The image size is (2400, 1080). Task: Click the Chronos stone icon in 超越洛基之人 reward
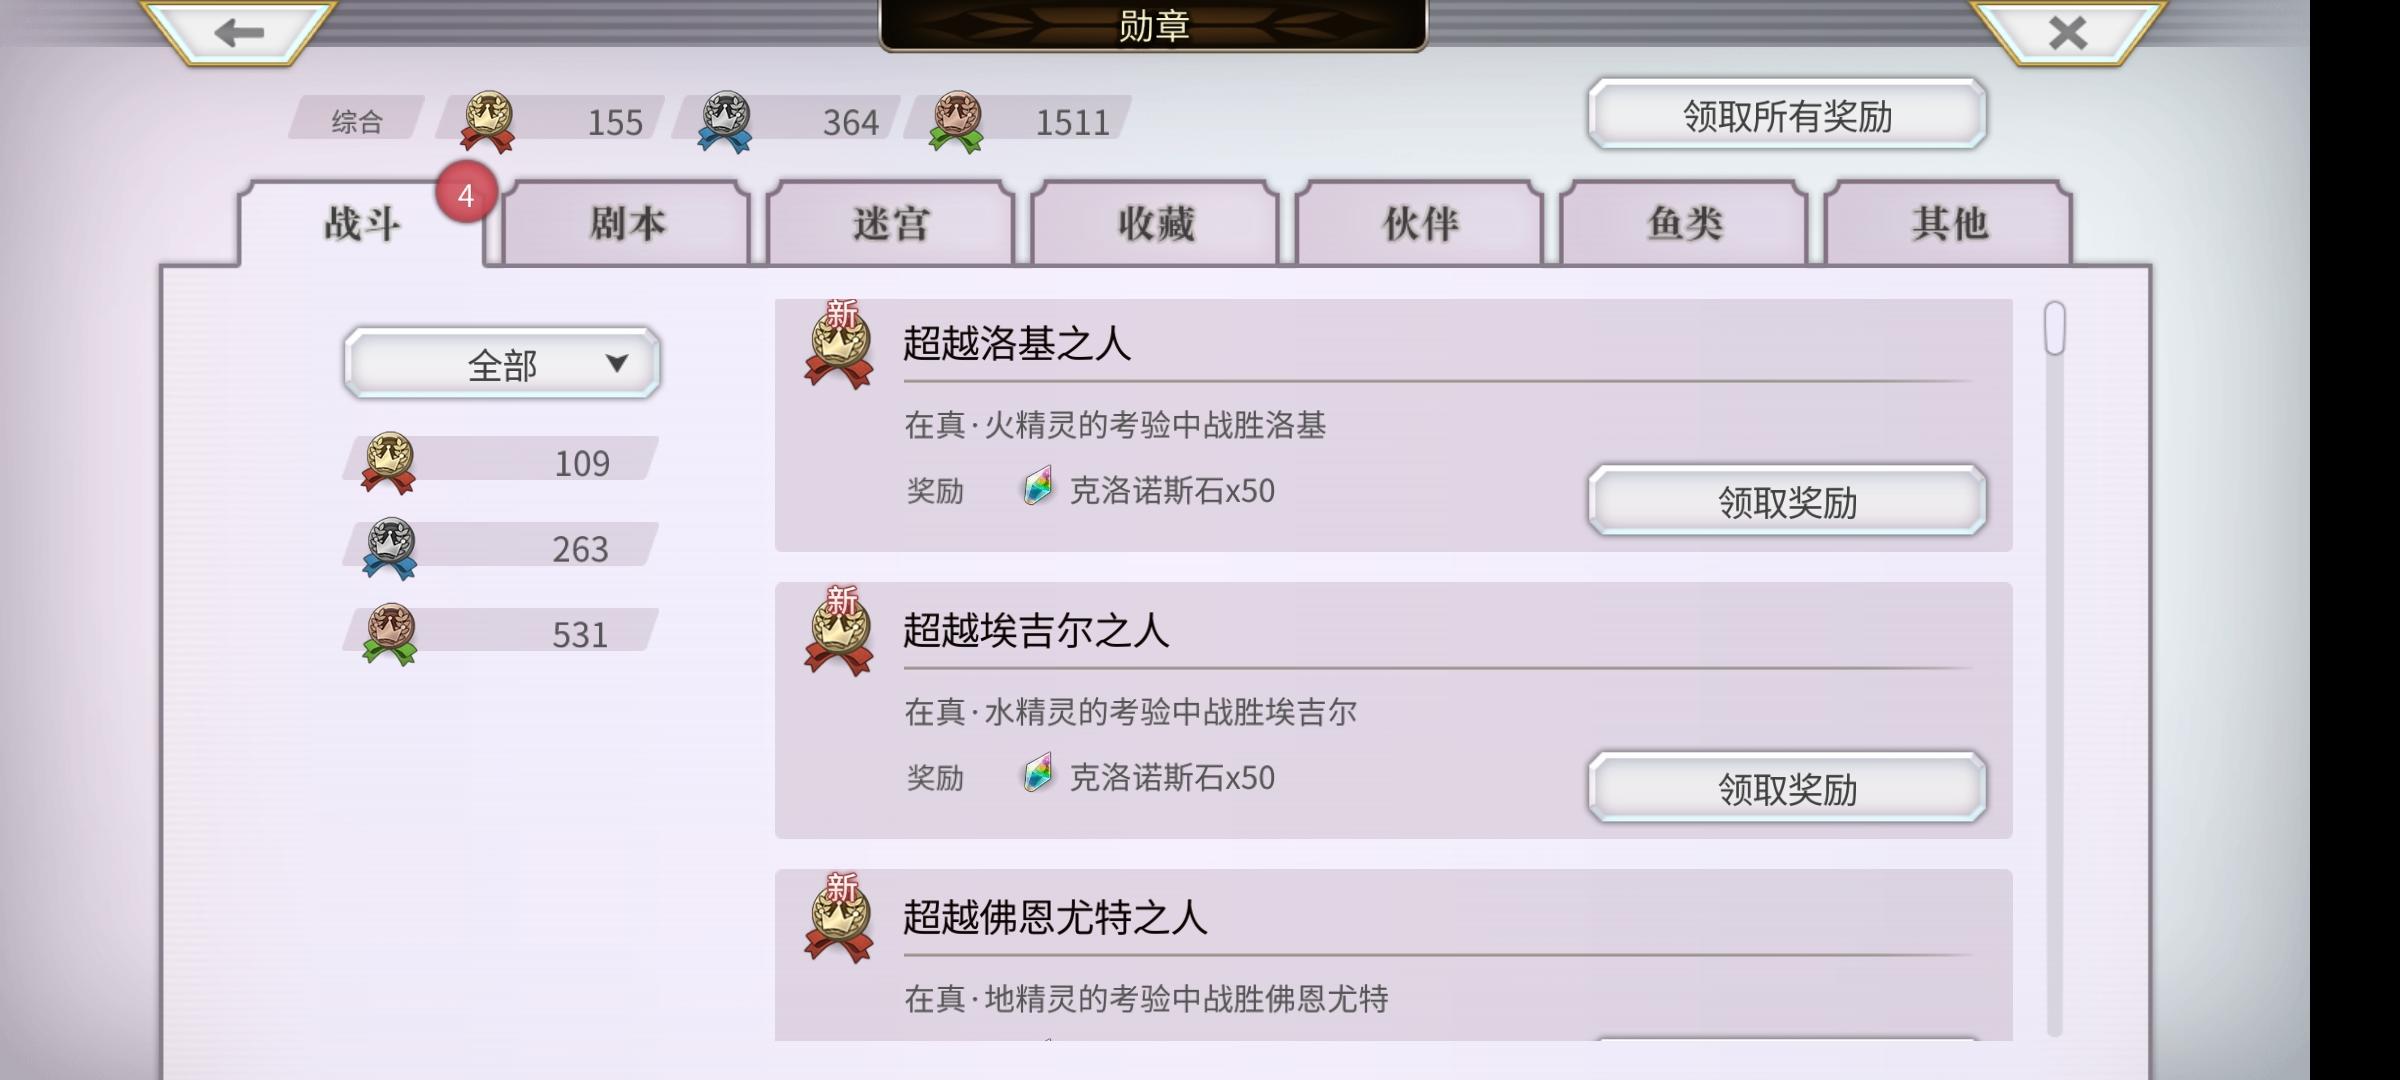tap(1038, 488)
